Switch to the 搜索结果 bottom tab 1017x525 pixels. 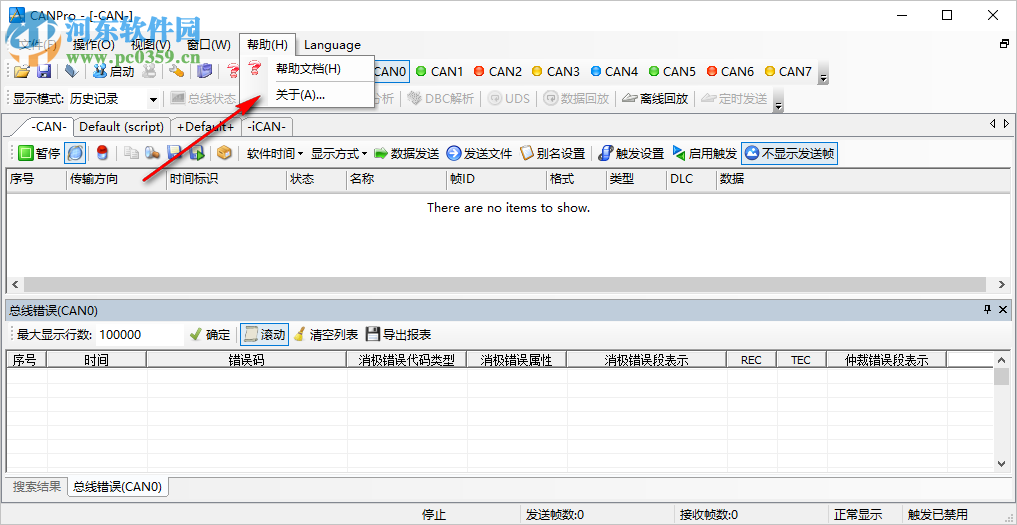[x=37, y=487]
